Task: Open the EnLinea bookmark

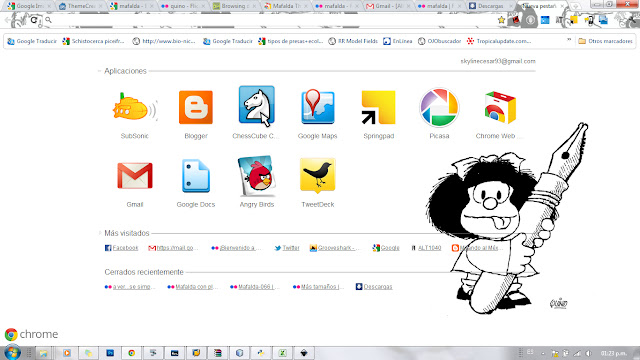Action: (x=398, y=41)
